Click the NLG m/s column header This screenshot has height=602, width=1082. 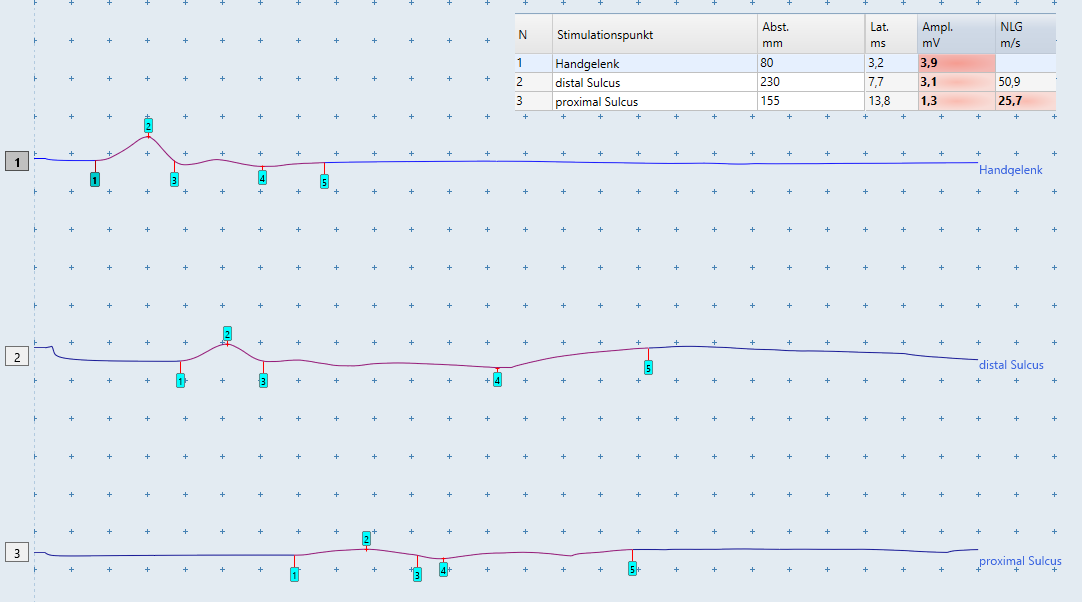pos(1026,35)
